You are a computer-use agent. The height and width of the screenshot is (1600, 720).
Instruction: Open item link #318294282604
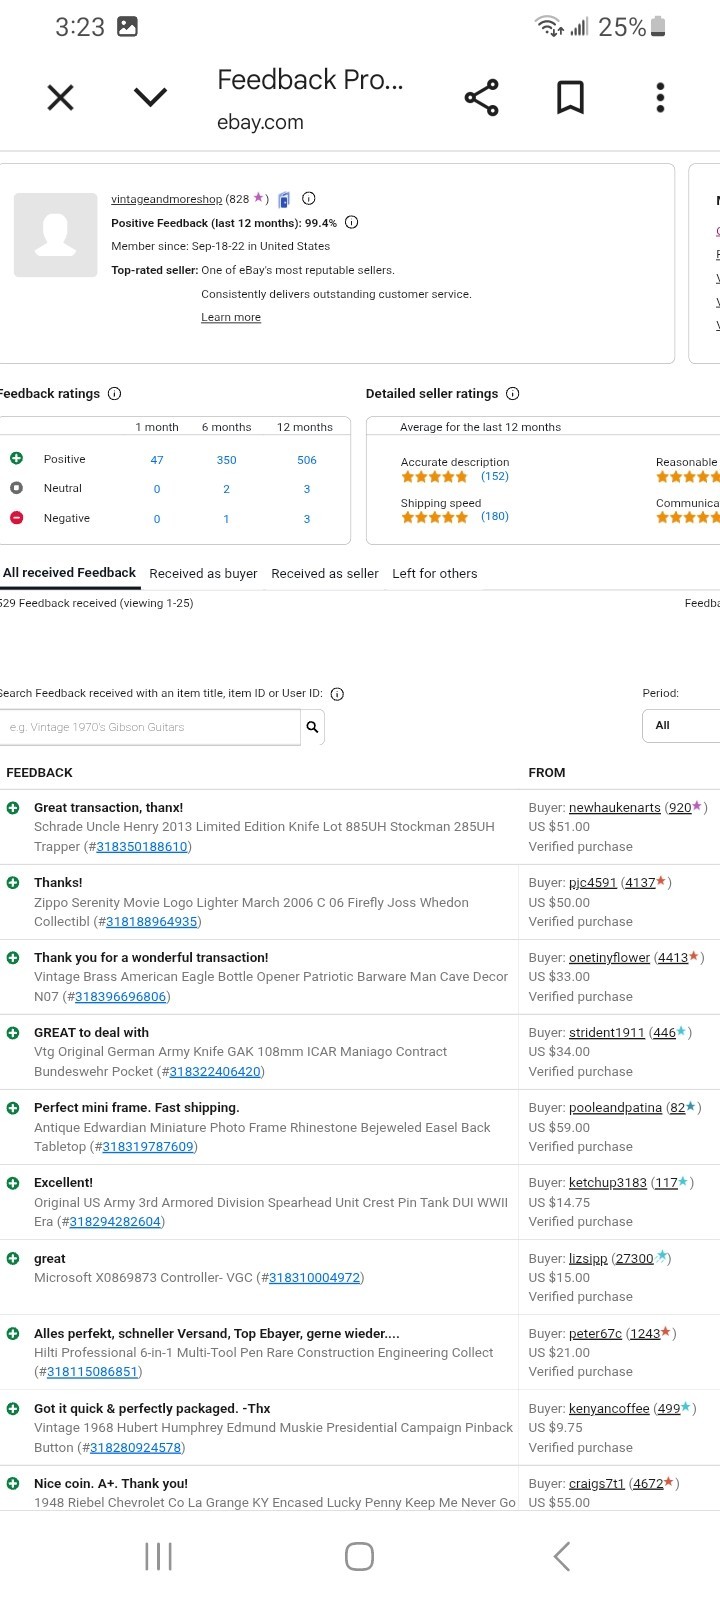pos(115,1221)
